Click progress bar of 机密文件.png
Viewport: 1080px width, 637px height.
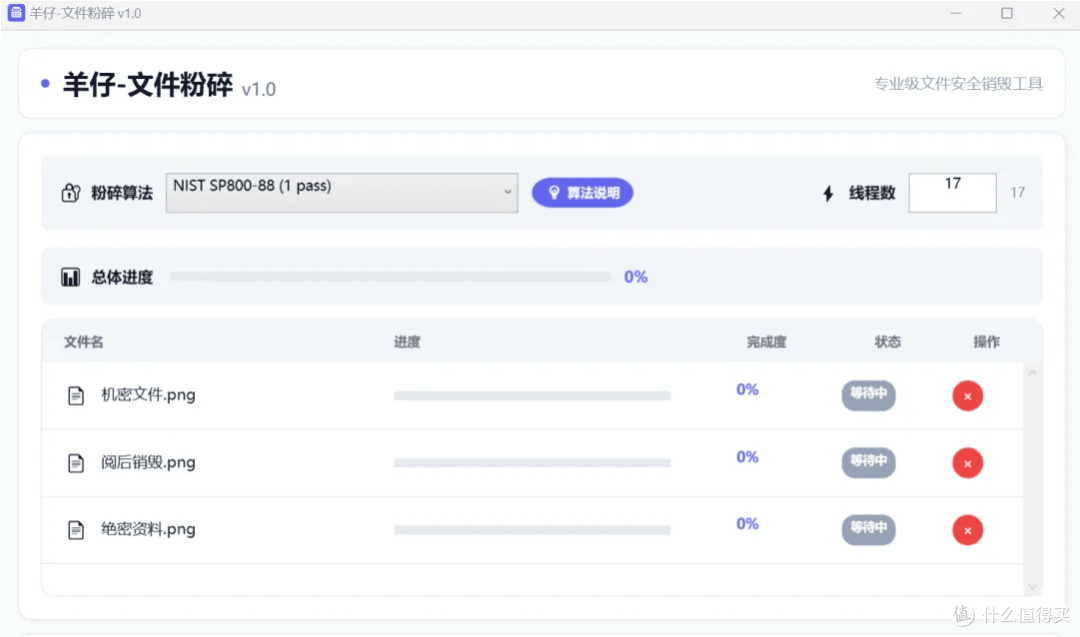point(532,396)
